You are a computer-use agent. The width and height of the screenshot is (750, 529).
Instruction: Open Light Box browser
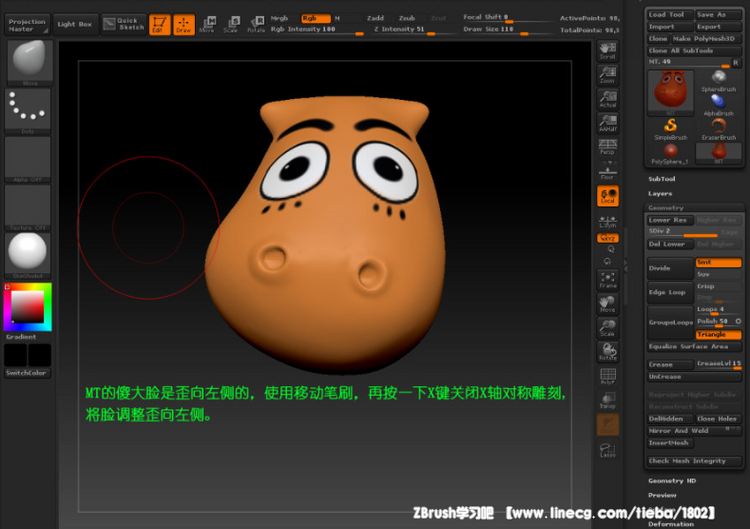75,24
